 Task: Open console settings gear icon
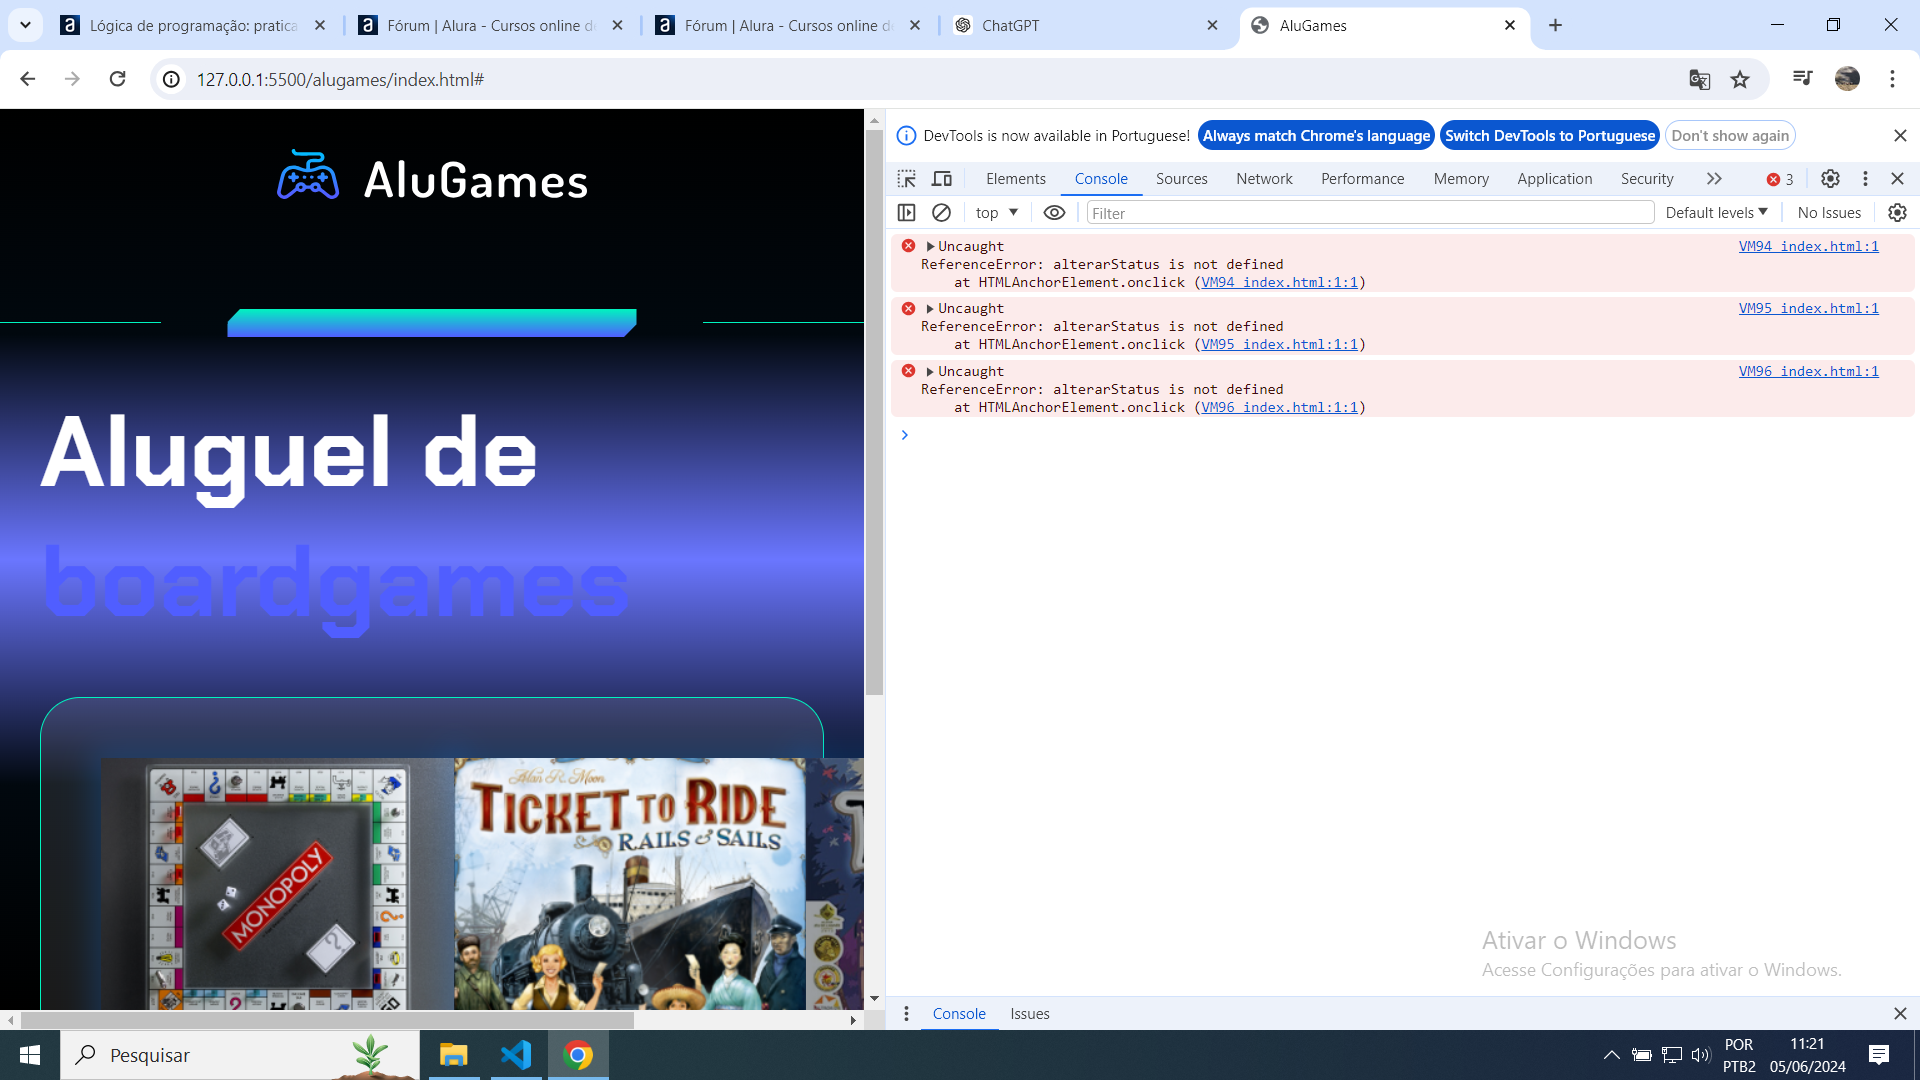1897,213
